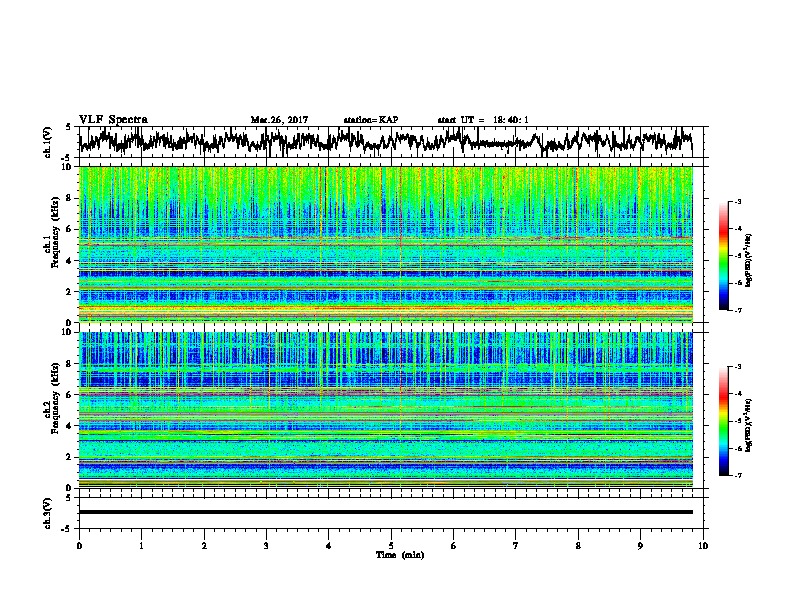Click time axis tick label "1"
Viewport: 792px width, 612px height.
pyautogui.click(x=141, y=546)
